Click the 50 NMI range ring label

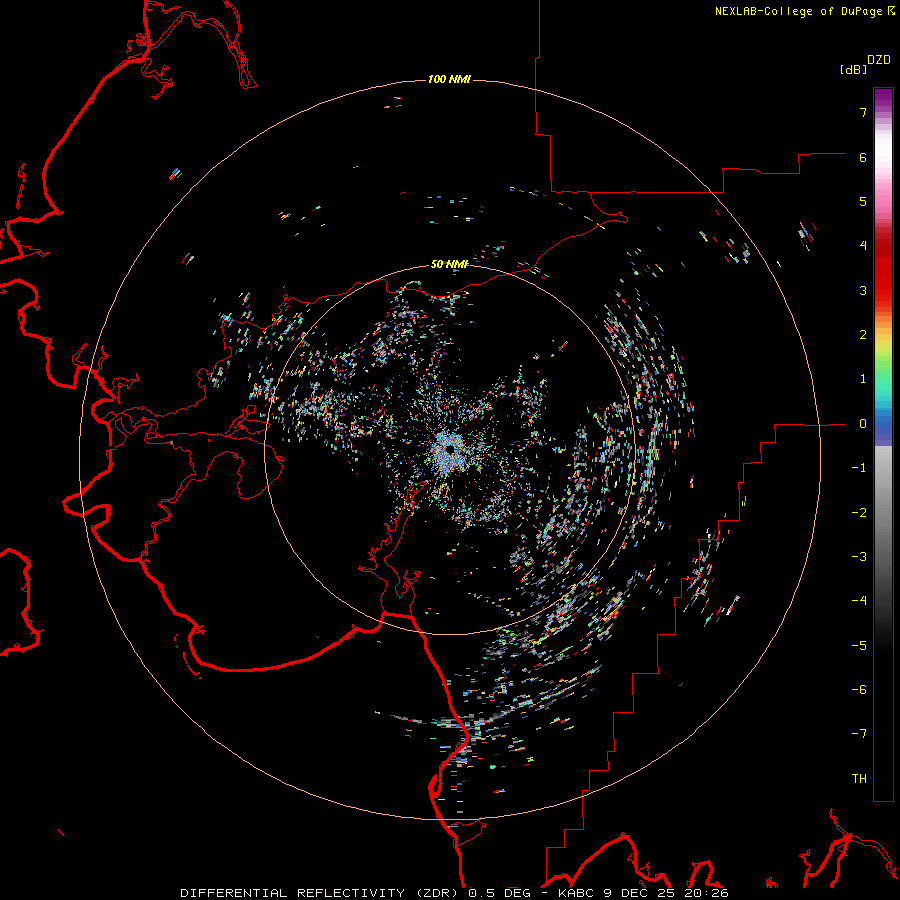(449, 264)
